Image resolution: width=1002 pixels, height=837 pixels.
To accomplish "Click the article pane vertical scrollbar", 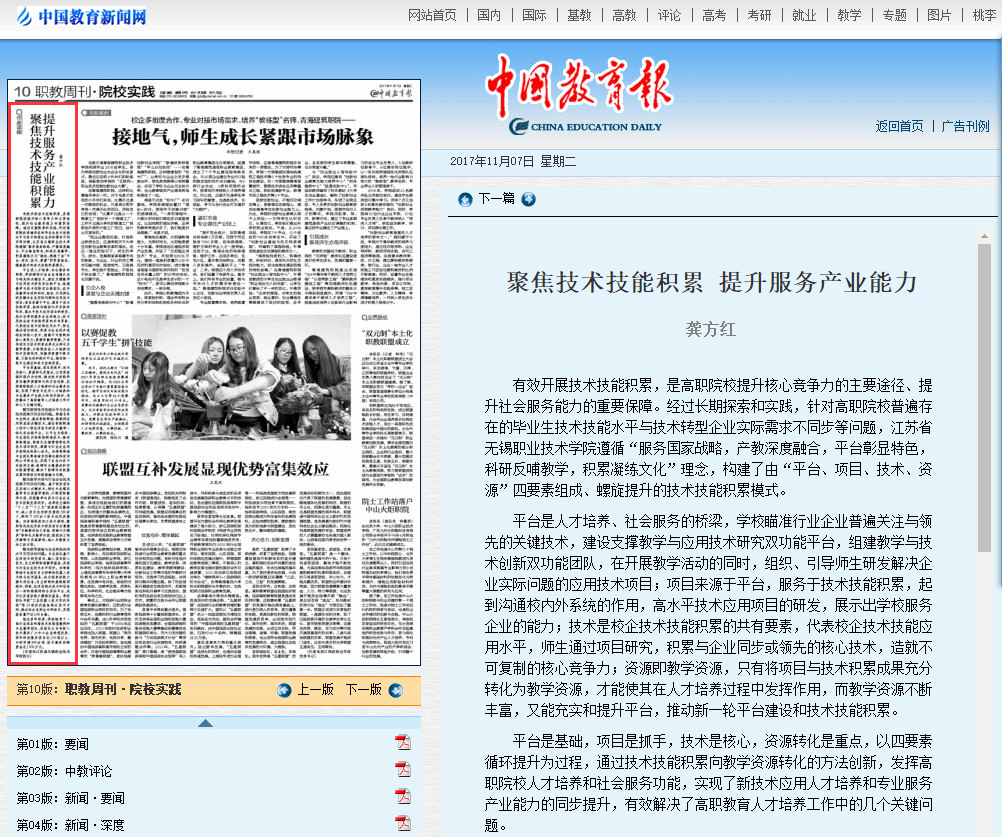I will 984,400.
